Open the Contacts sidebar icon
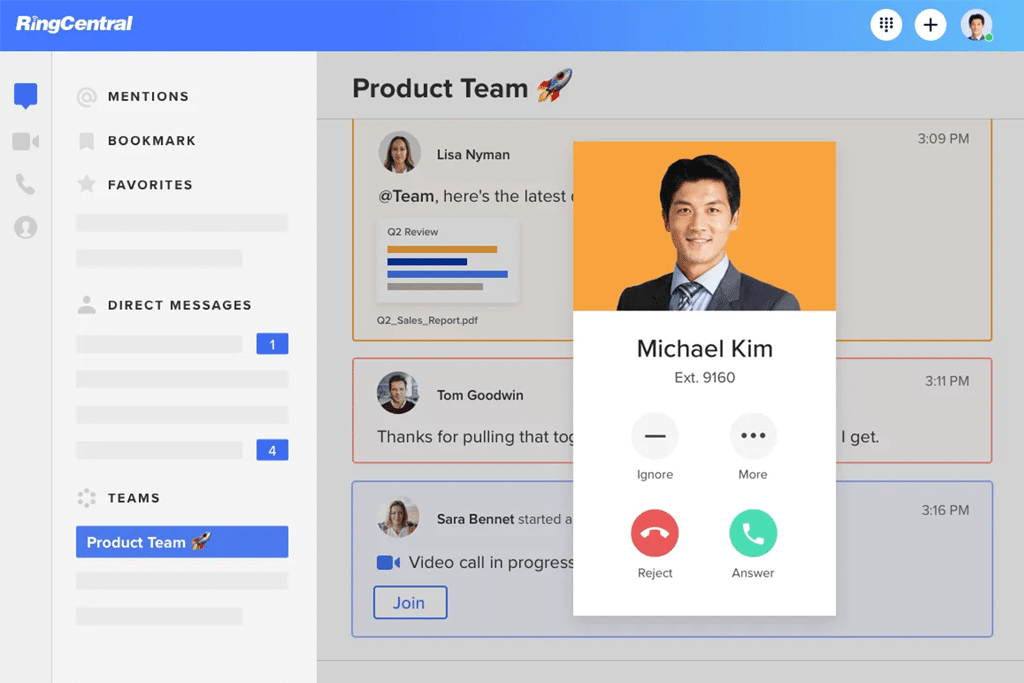 [25, 227]
